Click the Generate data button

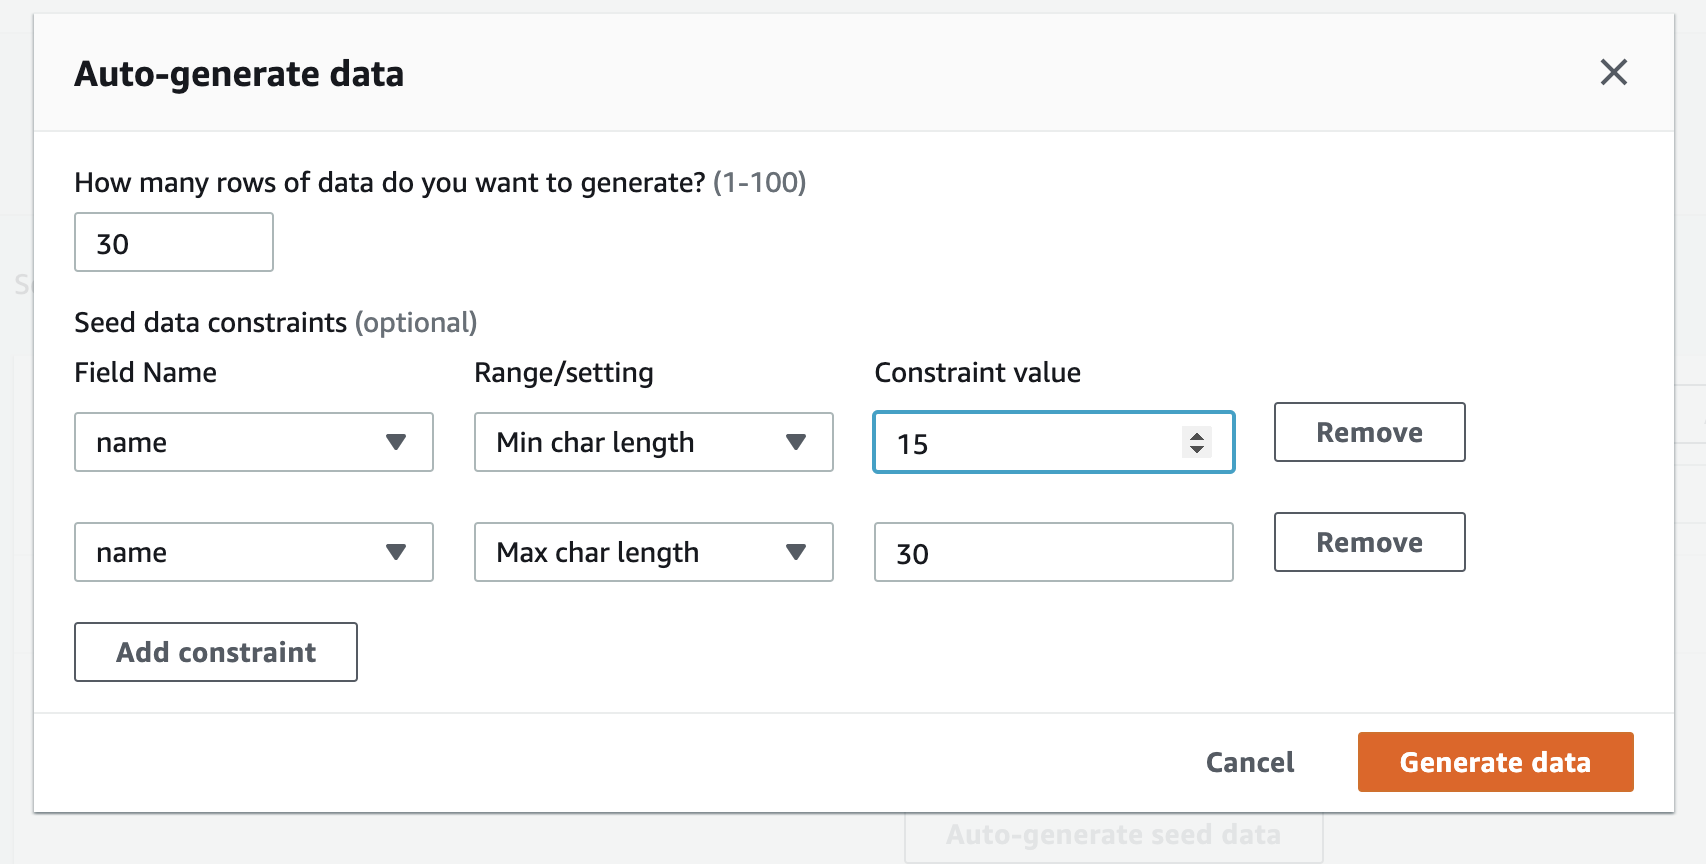tap(1494, 762)
